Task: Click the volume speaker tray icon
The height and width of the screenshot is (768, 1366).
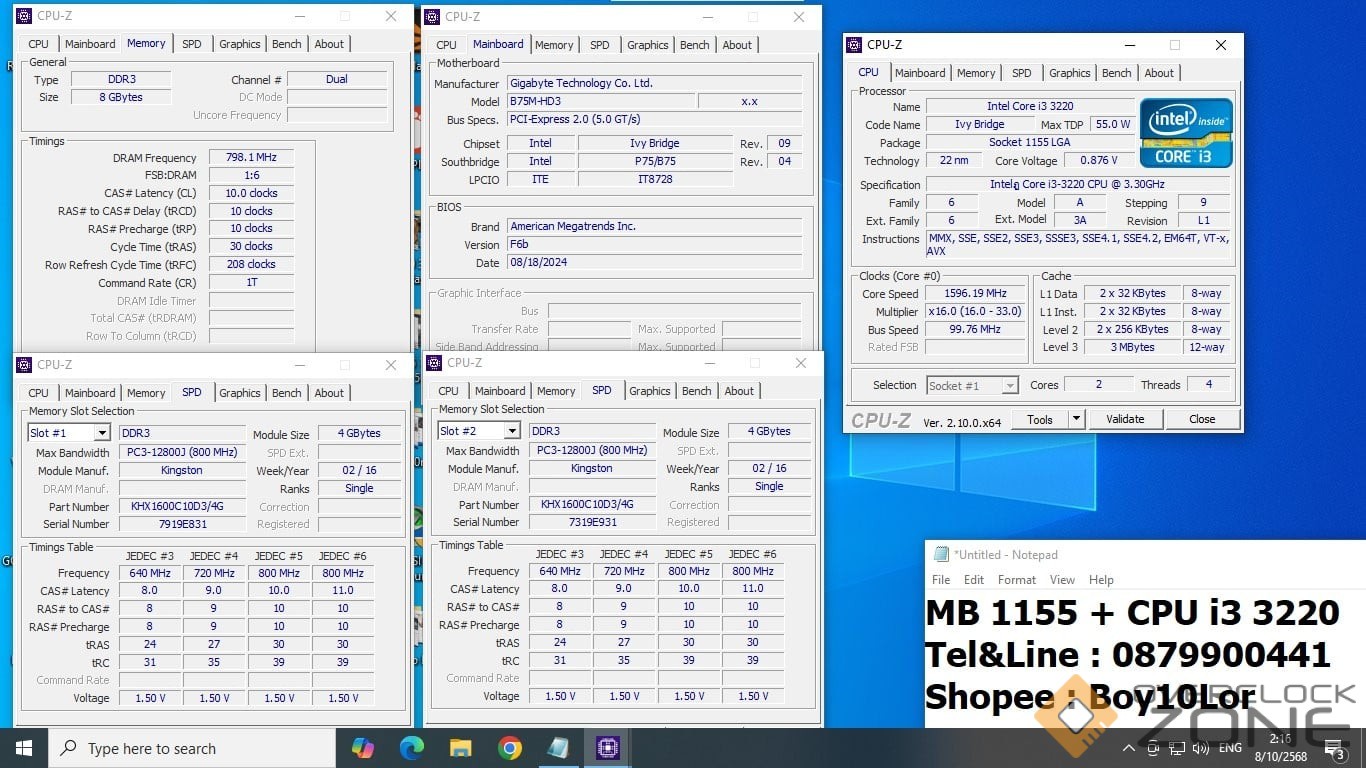Action: click(1200, 748)
